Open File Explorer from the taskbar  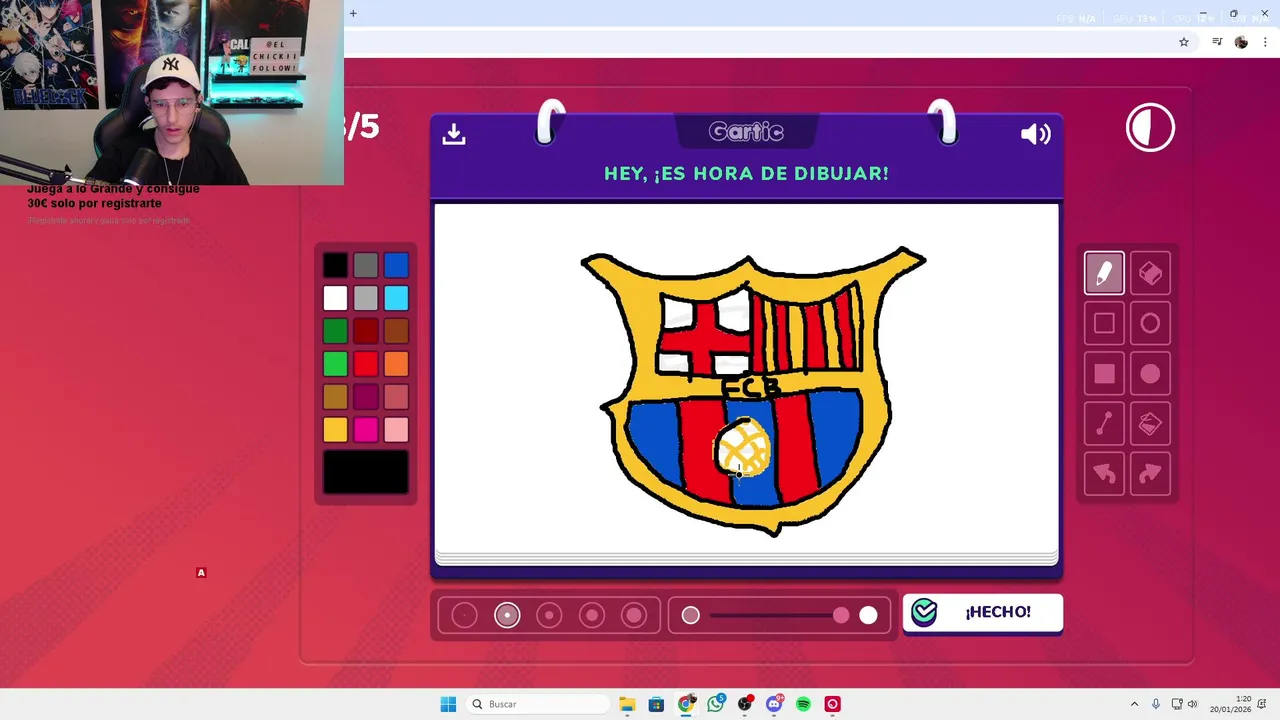point(627,704)
